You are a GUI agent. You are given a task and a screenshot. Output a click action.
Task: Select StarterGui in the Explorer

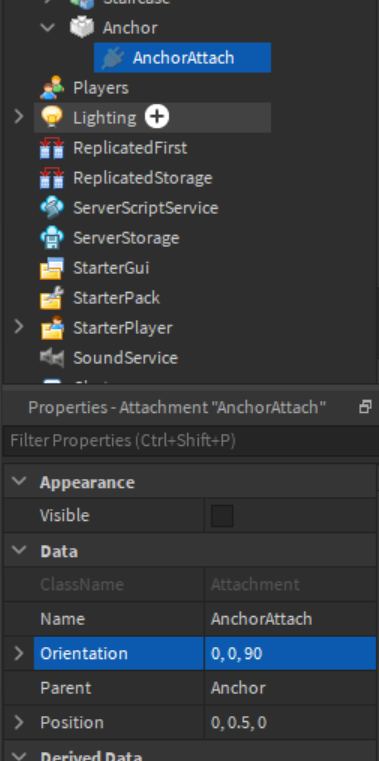tap(111, 268)
